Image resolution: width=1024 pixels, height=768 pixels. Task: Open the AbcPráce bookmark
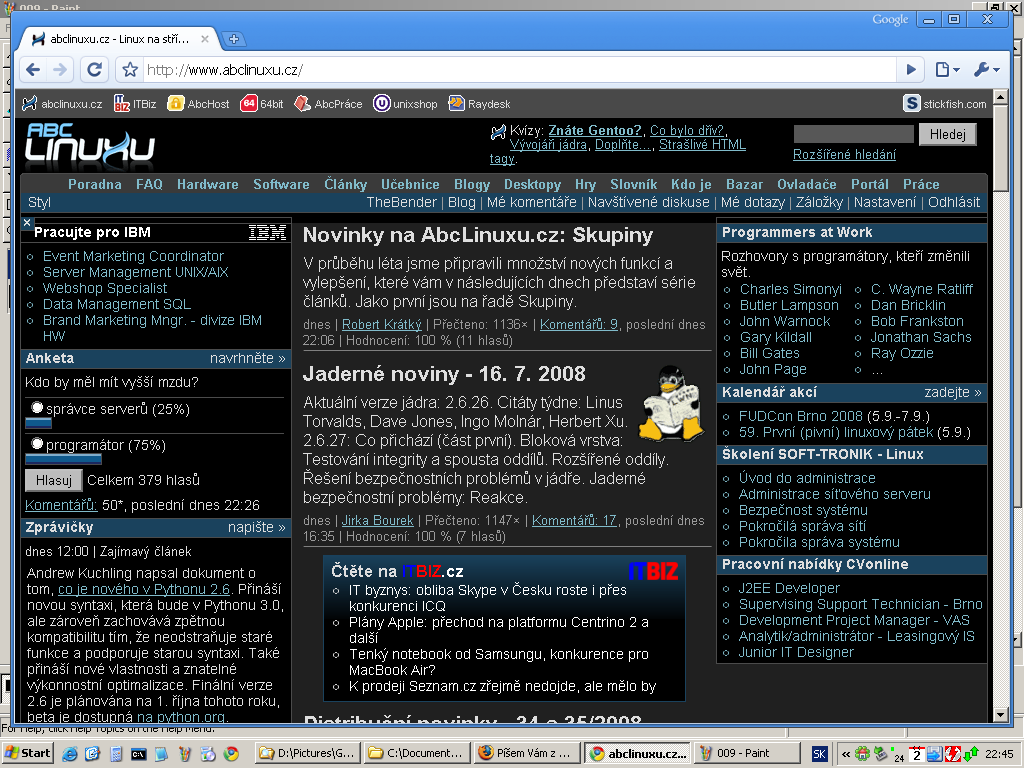point(328,104)
